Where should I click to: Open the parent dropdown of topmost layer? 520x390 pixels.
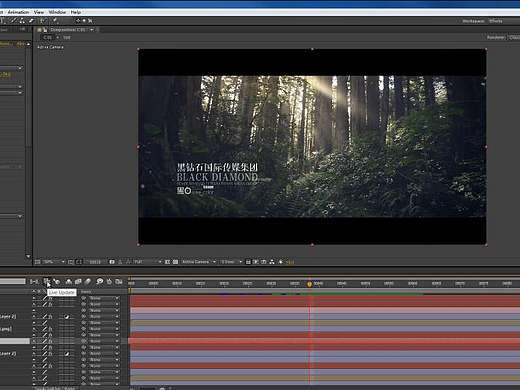104,298
